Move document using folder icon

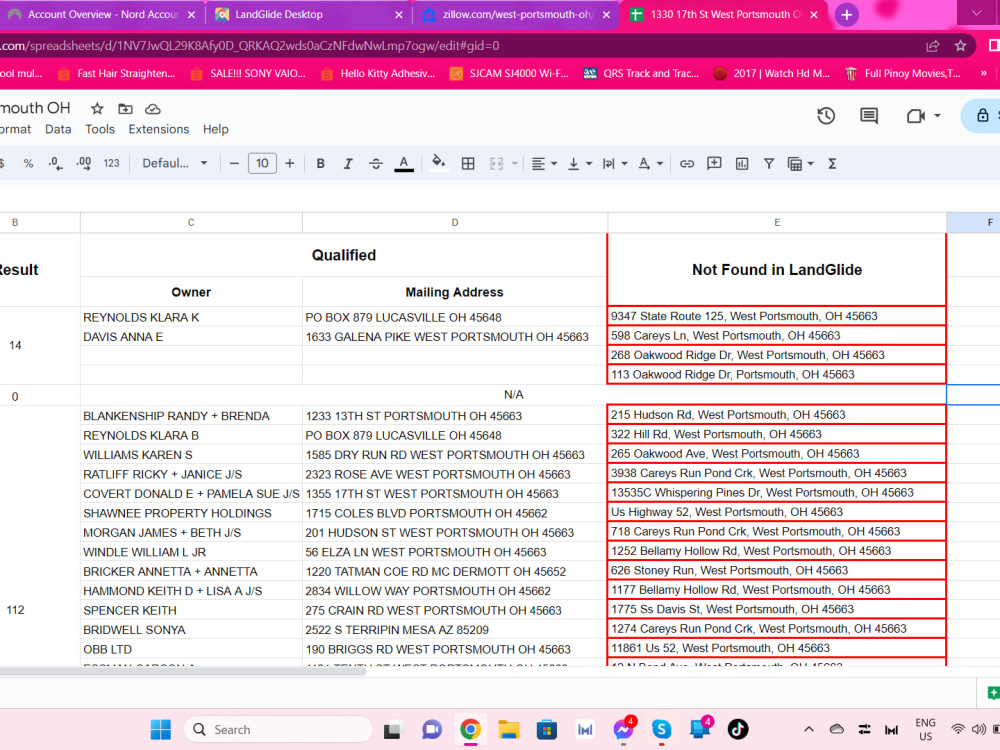pos(125,108)
